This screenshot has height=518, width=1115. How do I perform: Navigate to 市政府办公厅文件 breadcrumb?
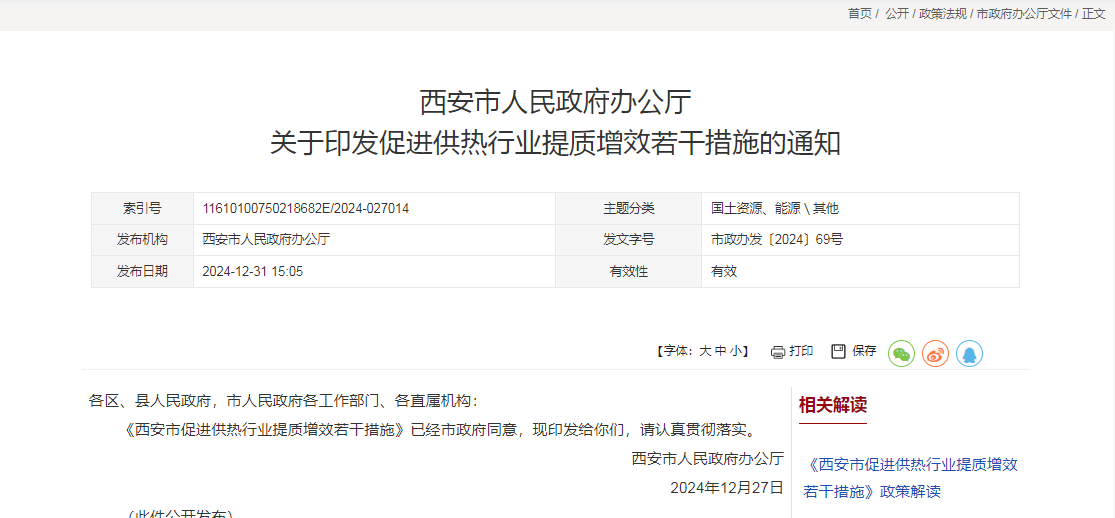point(1024,13)
